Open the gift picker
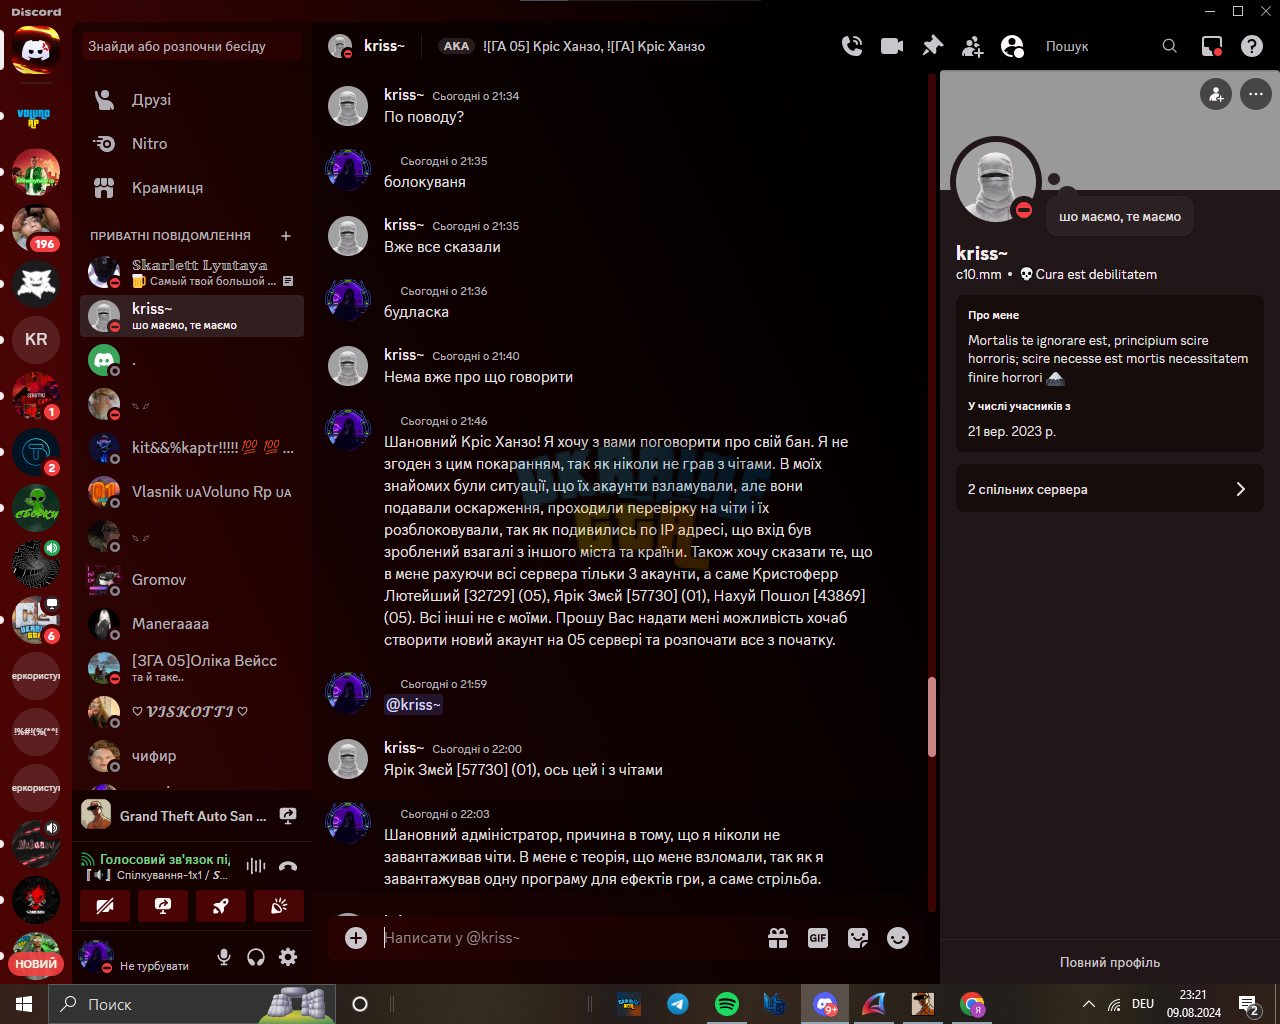Image resolution: width=1280 pixels, height=1024 pixels. point(778,938)
